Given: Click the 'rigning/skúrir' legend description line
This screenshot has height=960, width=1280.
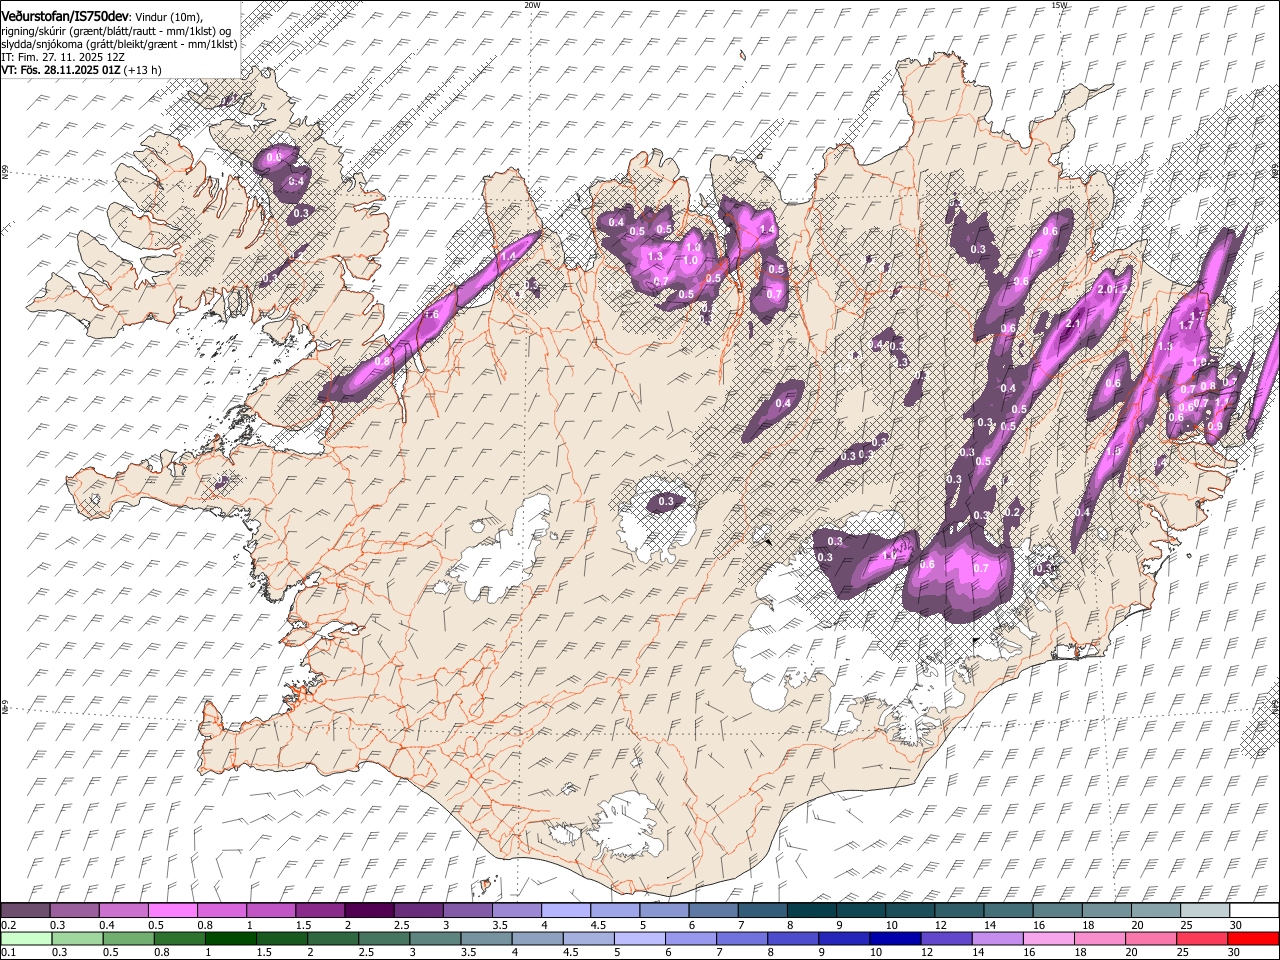Looking at the screenshot, I should click(x=116, y=31).
